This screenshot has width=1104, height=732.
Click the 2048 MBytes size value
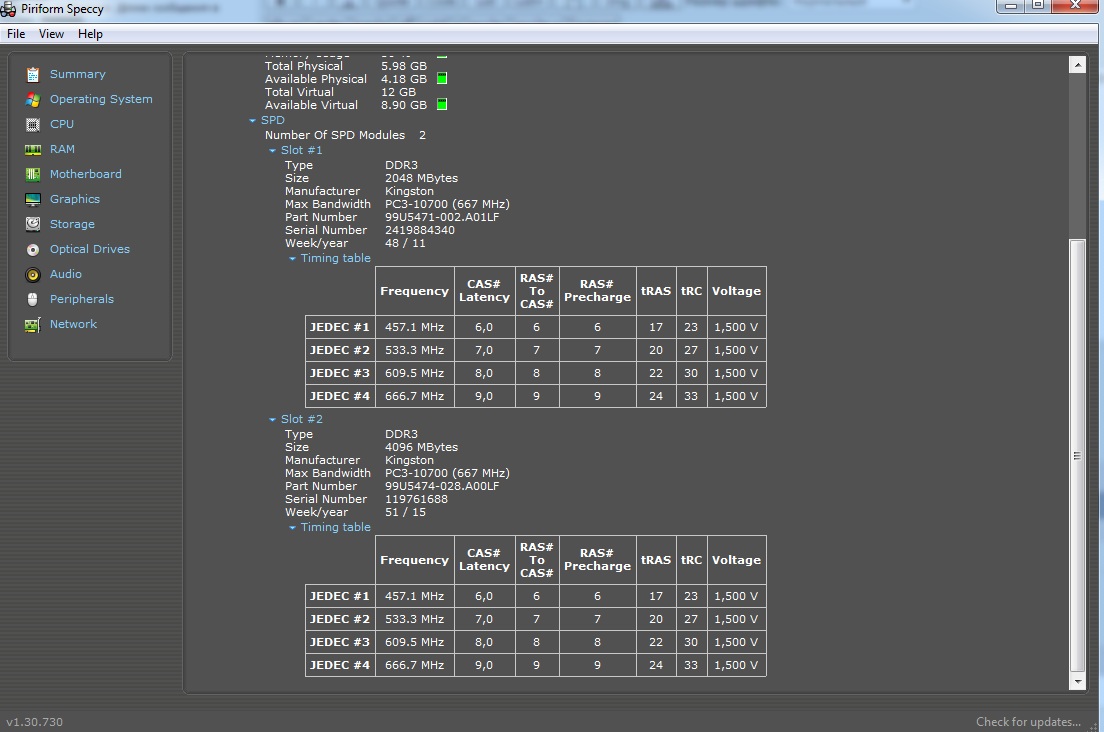pyautogui.click(x=421, y=178)
